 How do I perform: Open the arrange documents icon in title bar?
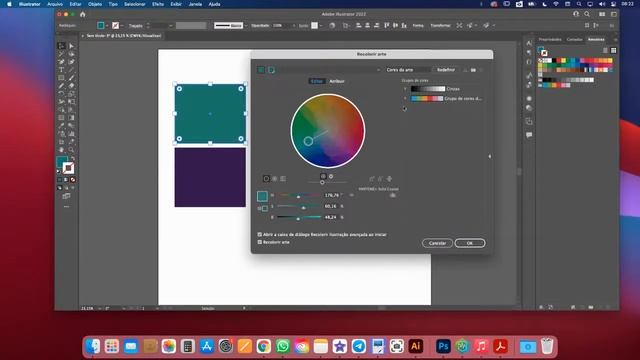click(602, 14)
